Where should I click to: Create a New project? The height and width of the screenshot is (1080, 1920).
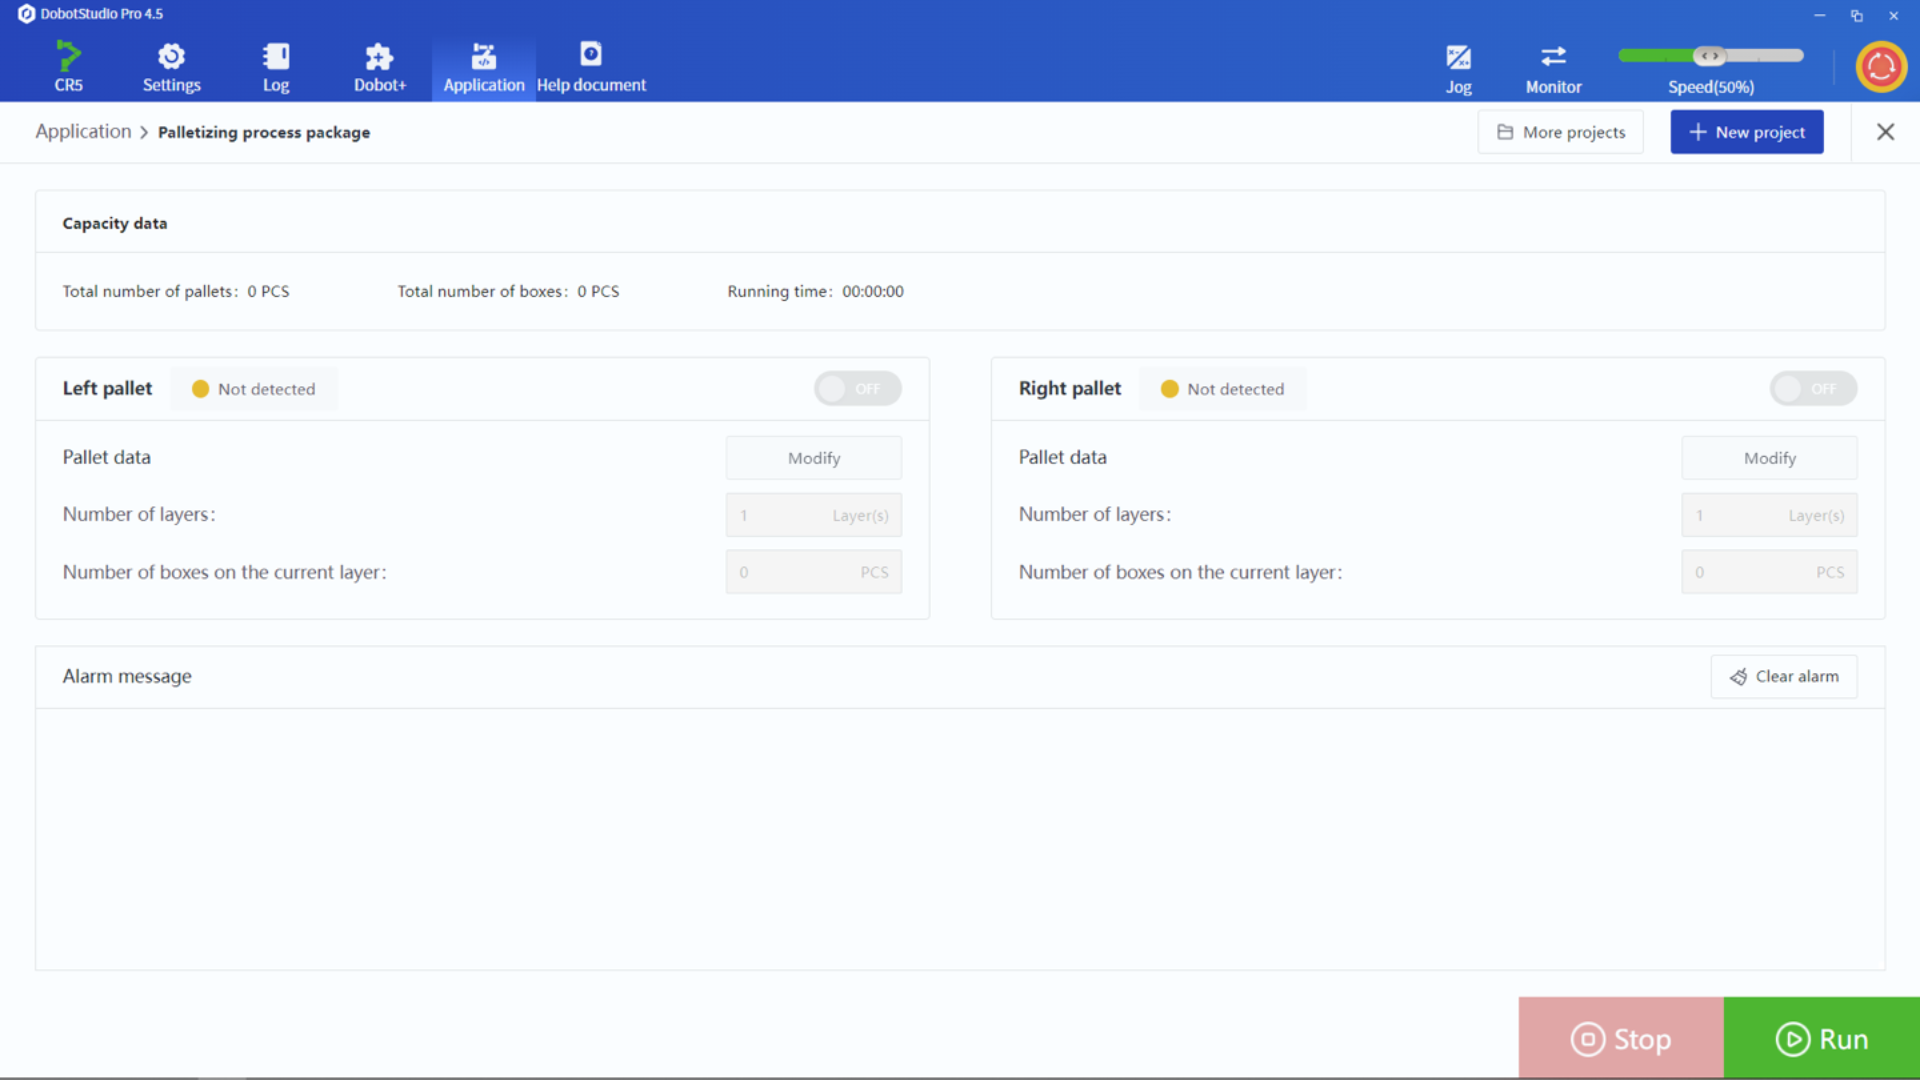[1746, 131]
